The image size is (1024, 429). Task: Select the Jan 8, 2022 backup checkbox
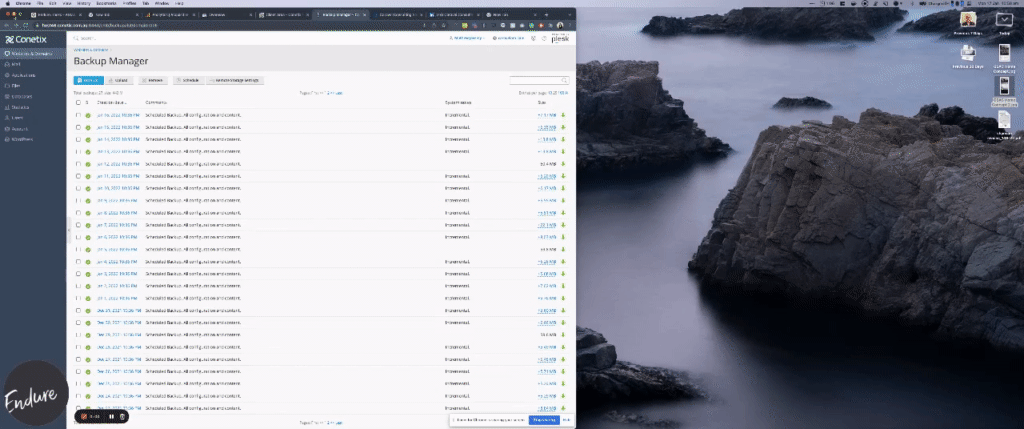(78, 213)
